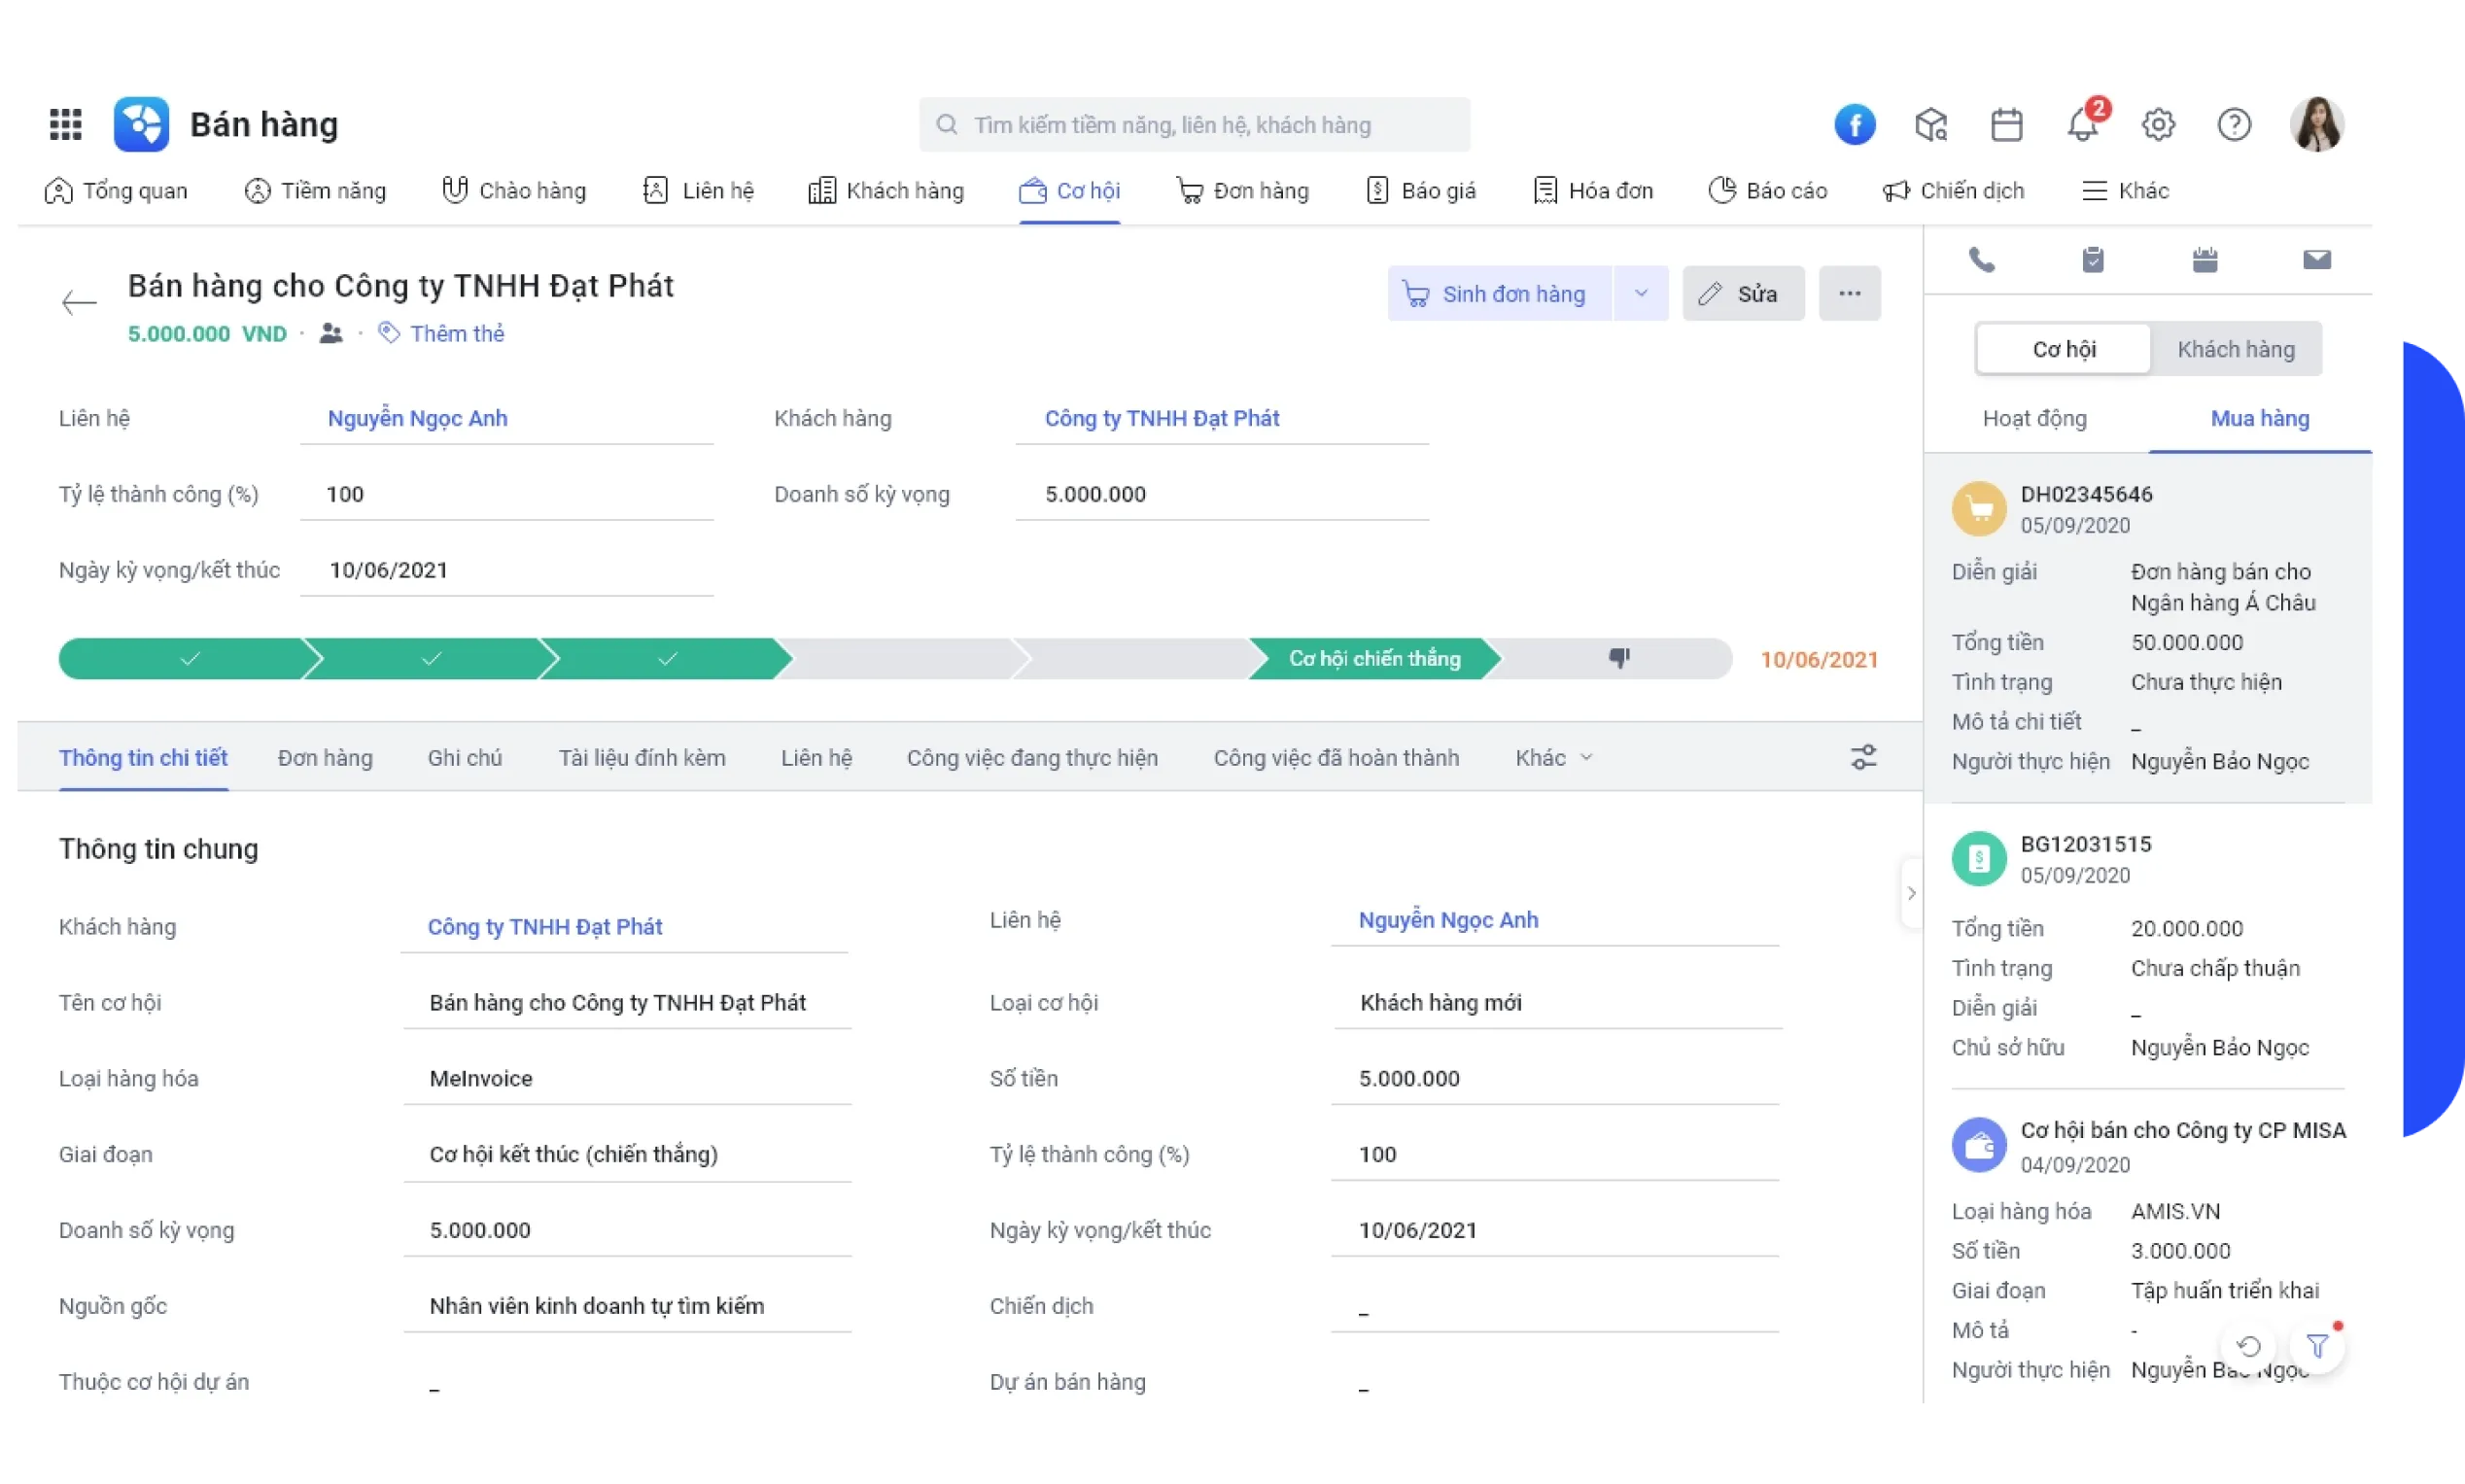
Task: Click Thêm thẻ tag link
Action: (441, 333)
